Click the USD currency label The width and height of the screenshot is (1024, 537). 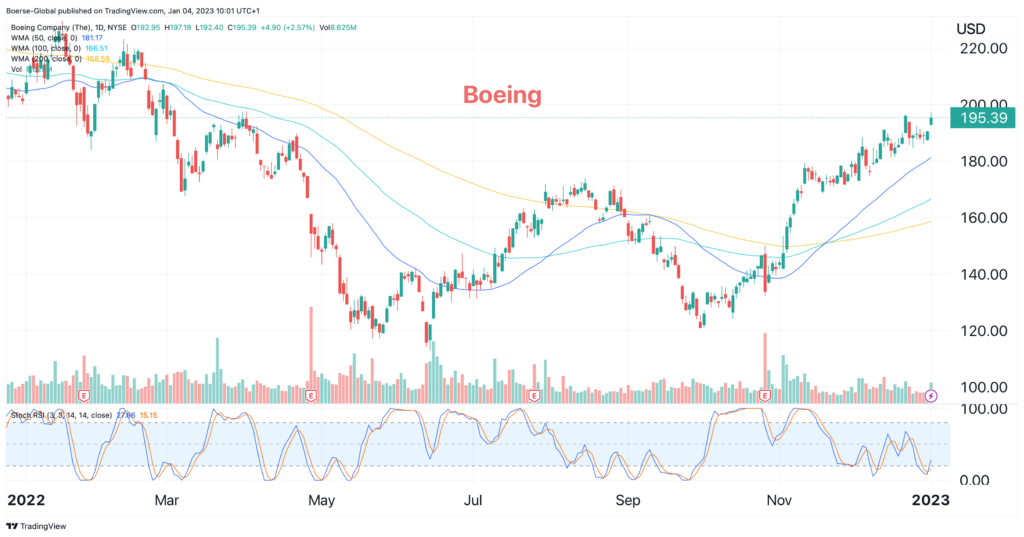pos(970,29)
